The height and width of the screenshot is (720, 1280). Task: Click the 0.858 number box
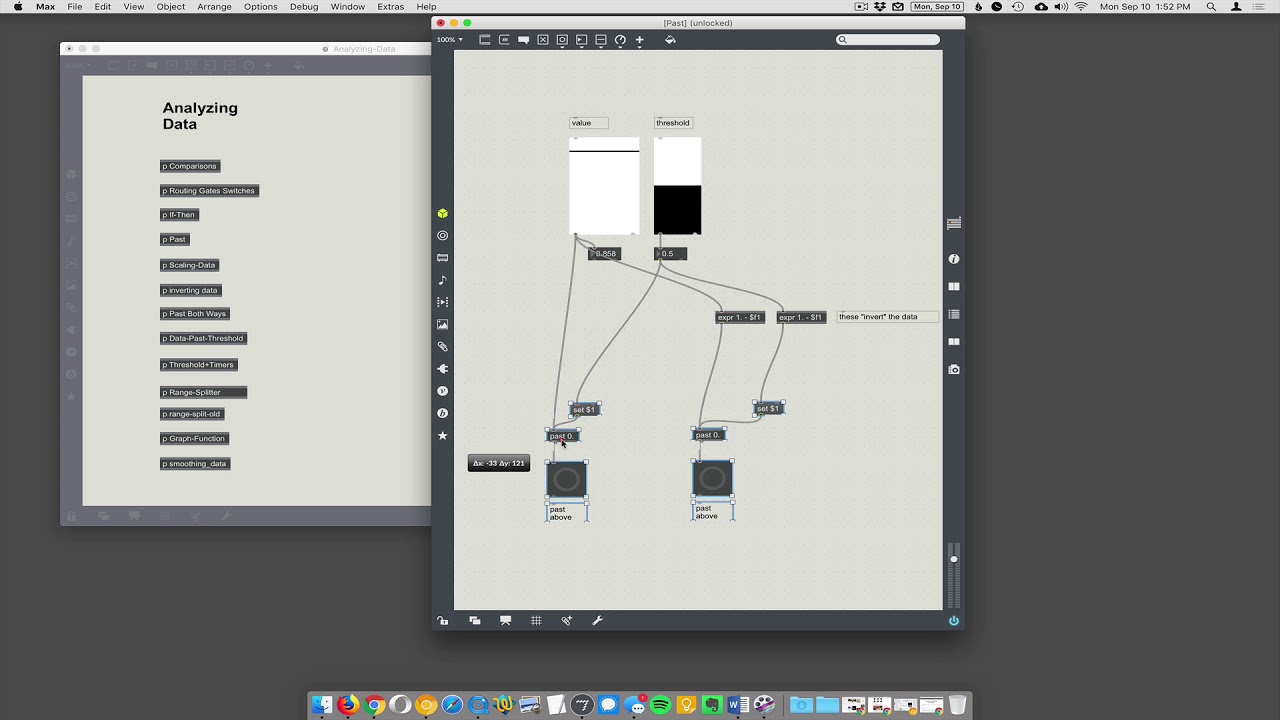pos(604,253)
